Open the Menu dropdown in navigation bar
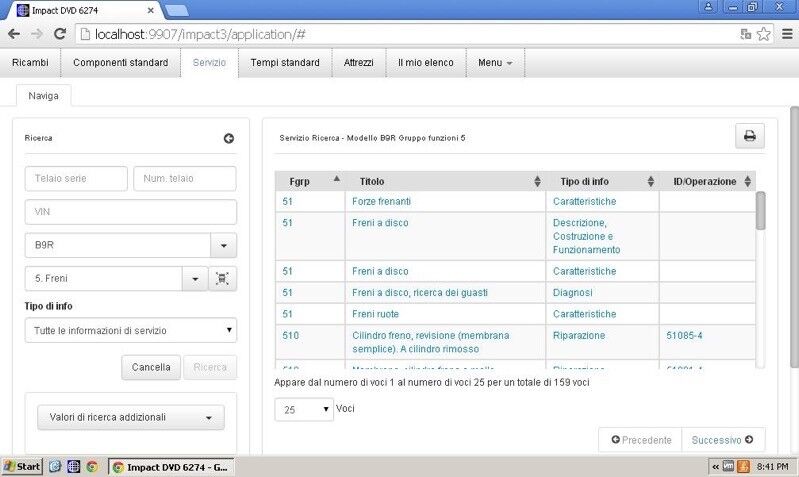 coord(495,62)
